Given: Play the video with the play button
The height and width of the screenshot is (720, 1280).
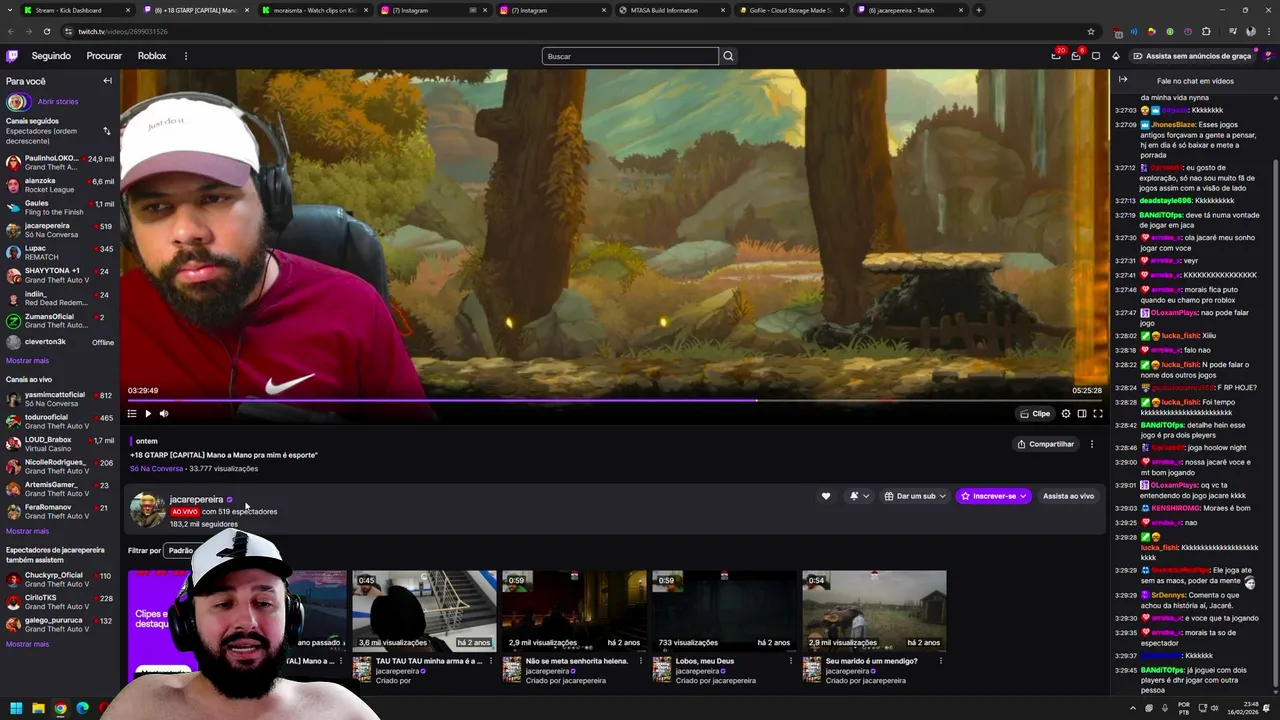Looking at the screenshot, I should 148,413.
